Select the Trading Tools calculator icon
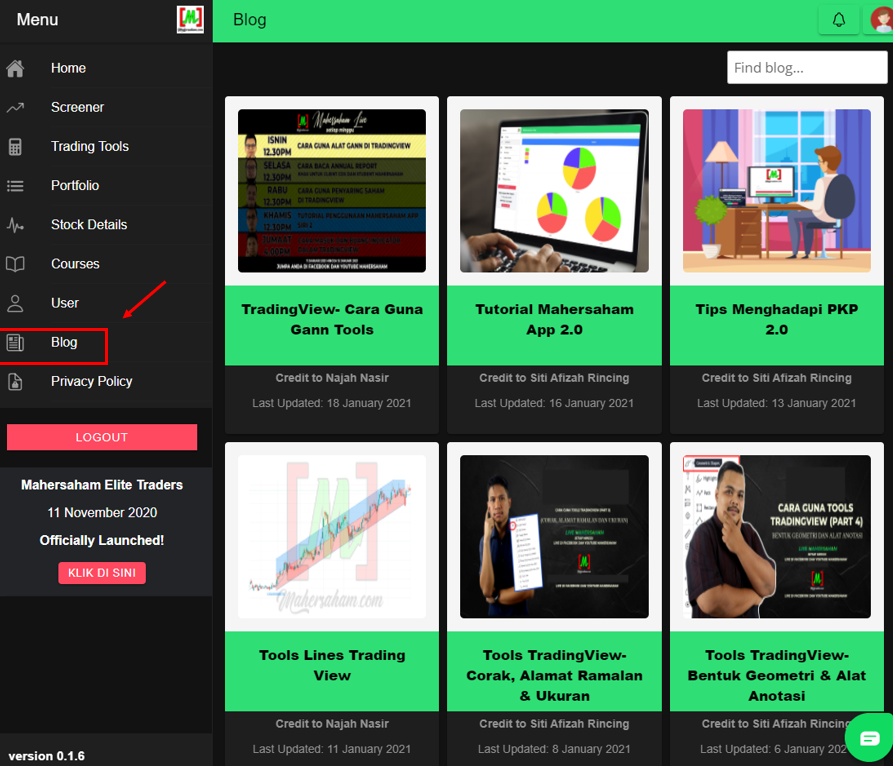Image resolution: width=893 pixels, height=766 pixels. (15, 147)
